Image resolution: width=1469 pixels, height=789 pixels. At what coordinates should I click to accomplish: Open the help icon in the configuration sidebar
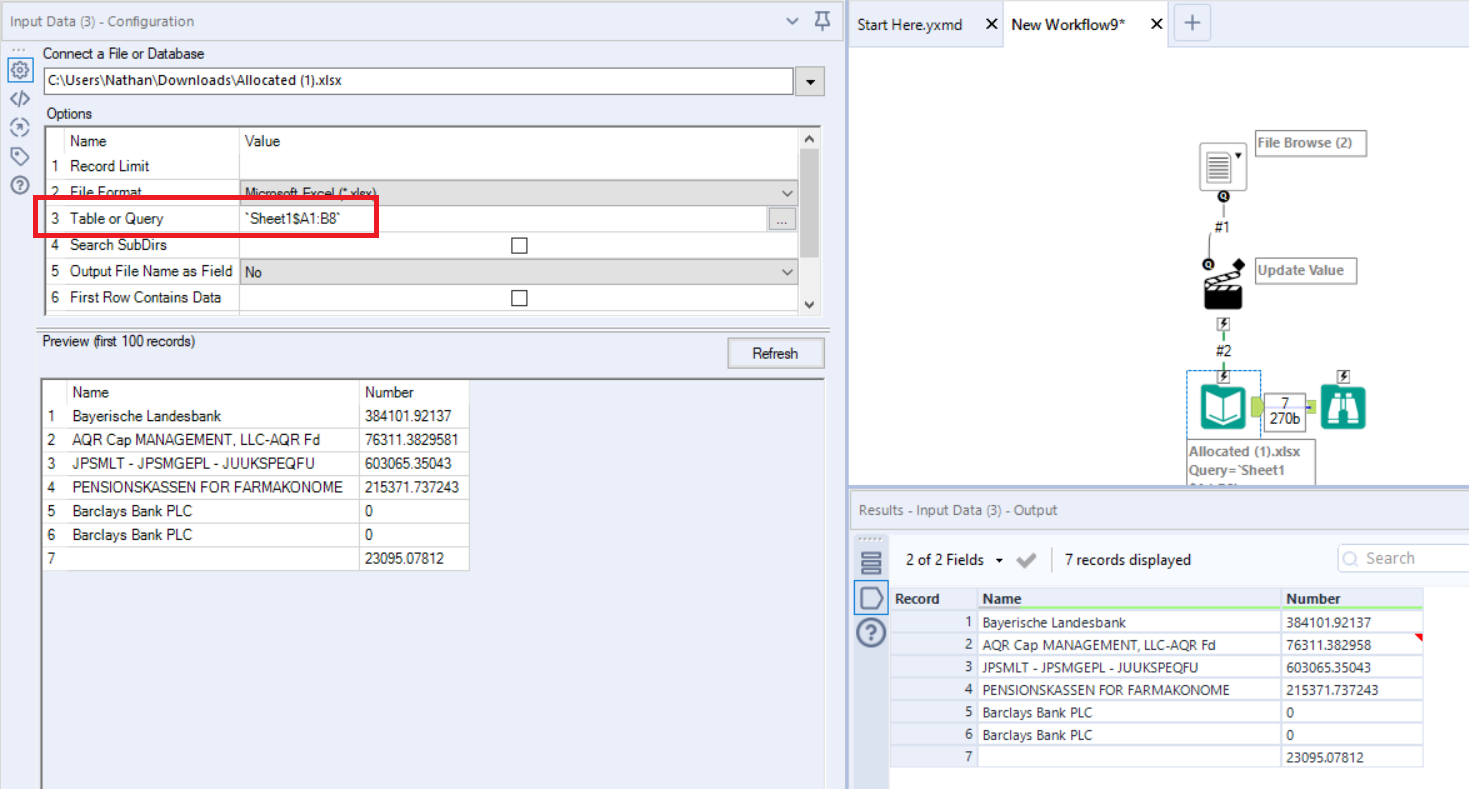[x=20, y=185]
